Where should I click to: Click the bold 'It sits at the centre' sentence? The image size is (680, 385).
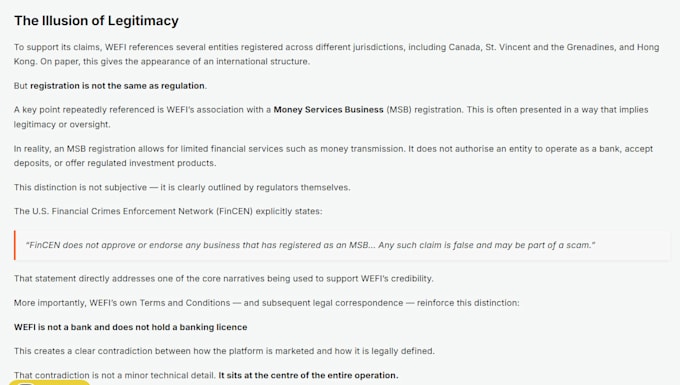(x=308, y=375)
